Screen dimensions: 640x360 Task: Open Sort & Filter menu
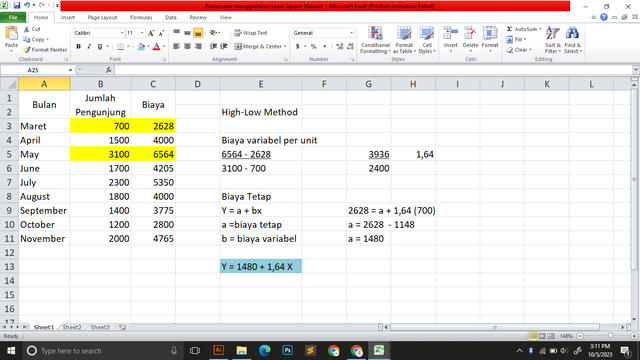click(553, 40)
